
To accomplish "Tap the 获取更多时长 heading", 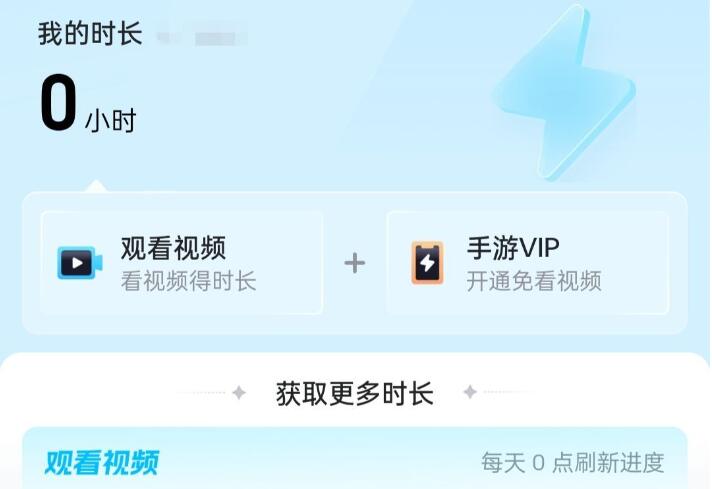I will point(355,393).
